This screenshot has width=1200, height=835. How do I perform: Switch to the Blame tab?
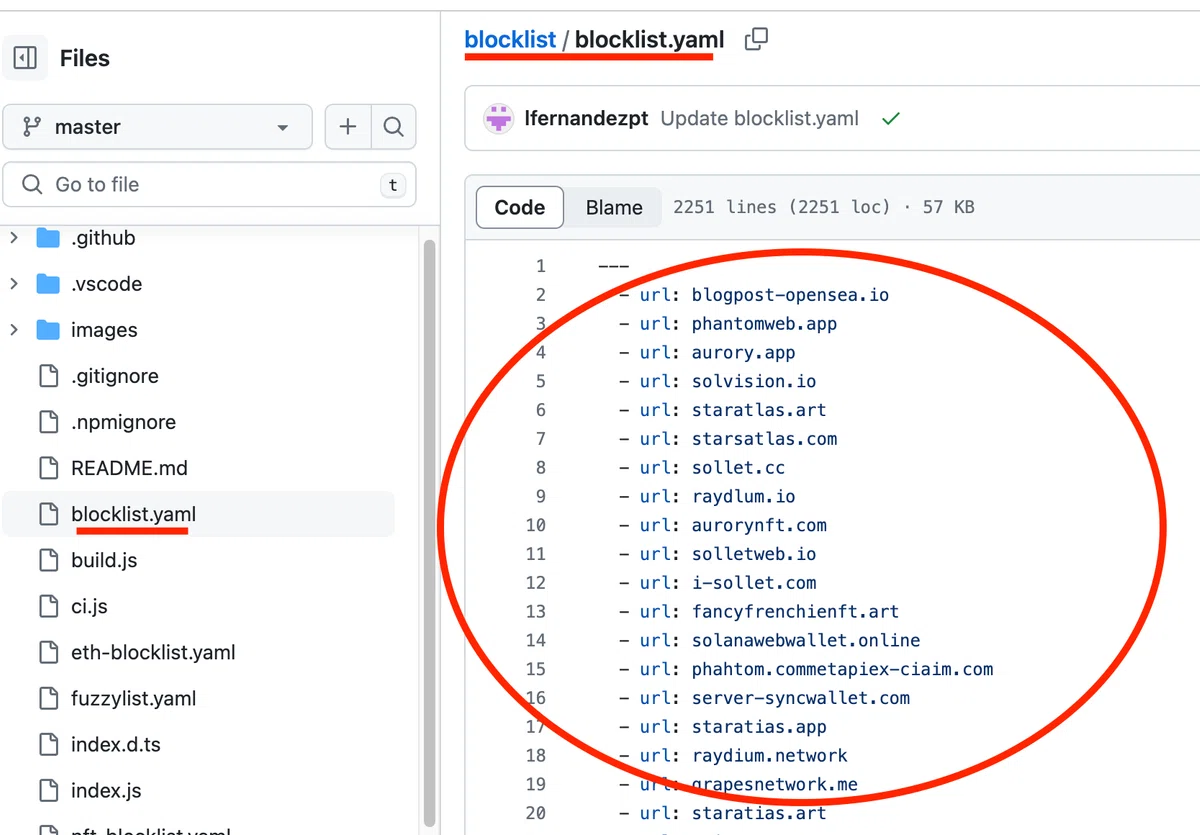pos(614,207)
